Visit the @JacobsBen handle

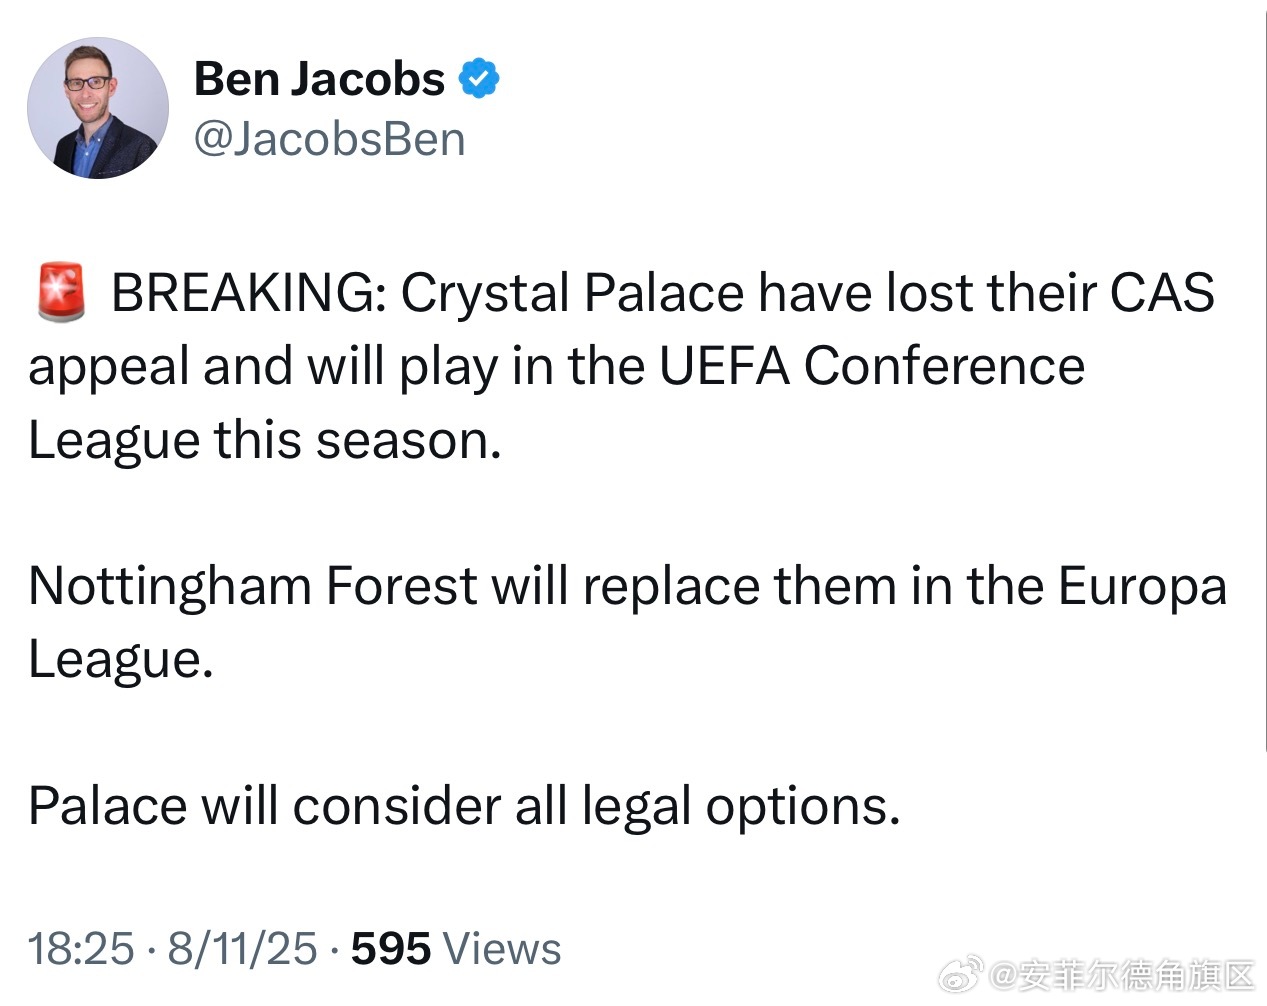tap(329, 139)
